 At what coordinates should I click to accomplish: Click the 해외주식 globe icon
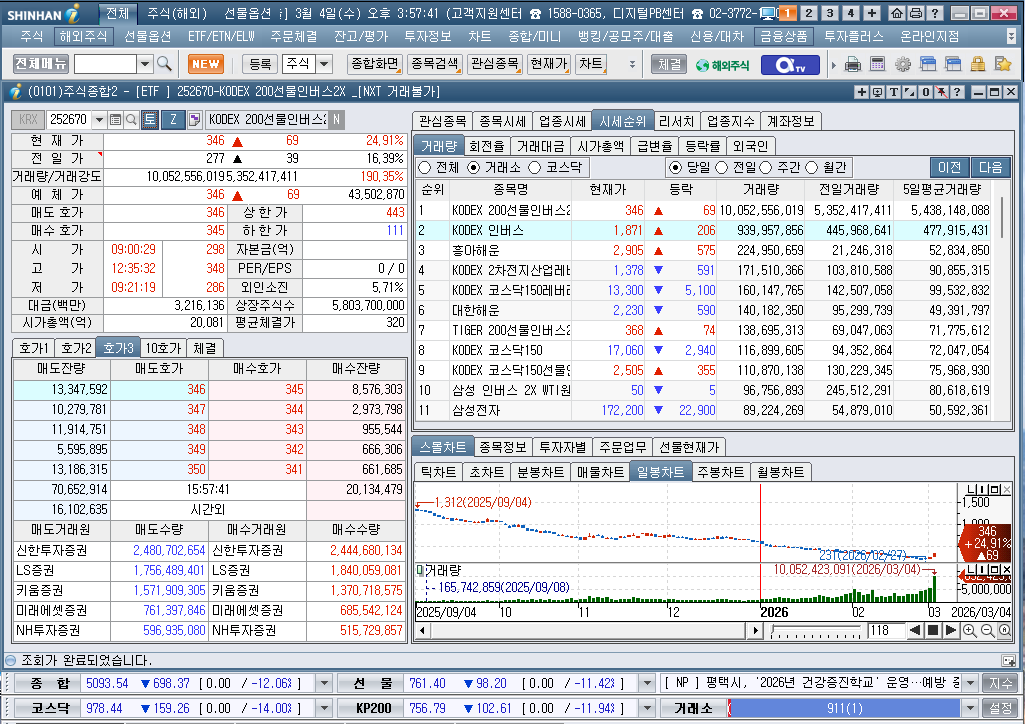722,65
